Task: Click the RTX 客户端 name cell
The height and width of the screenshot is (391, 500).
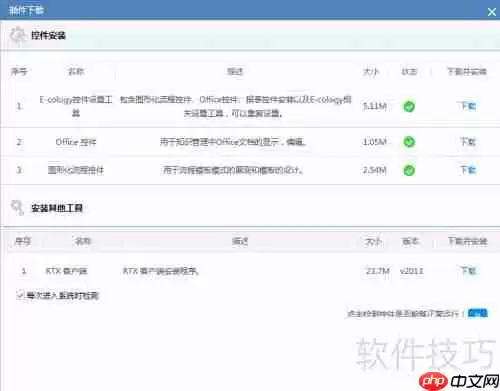Action: pyautogui.click(x=66, y=271)
